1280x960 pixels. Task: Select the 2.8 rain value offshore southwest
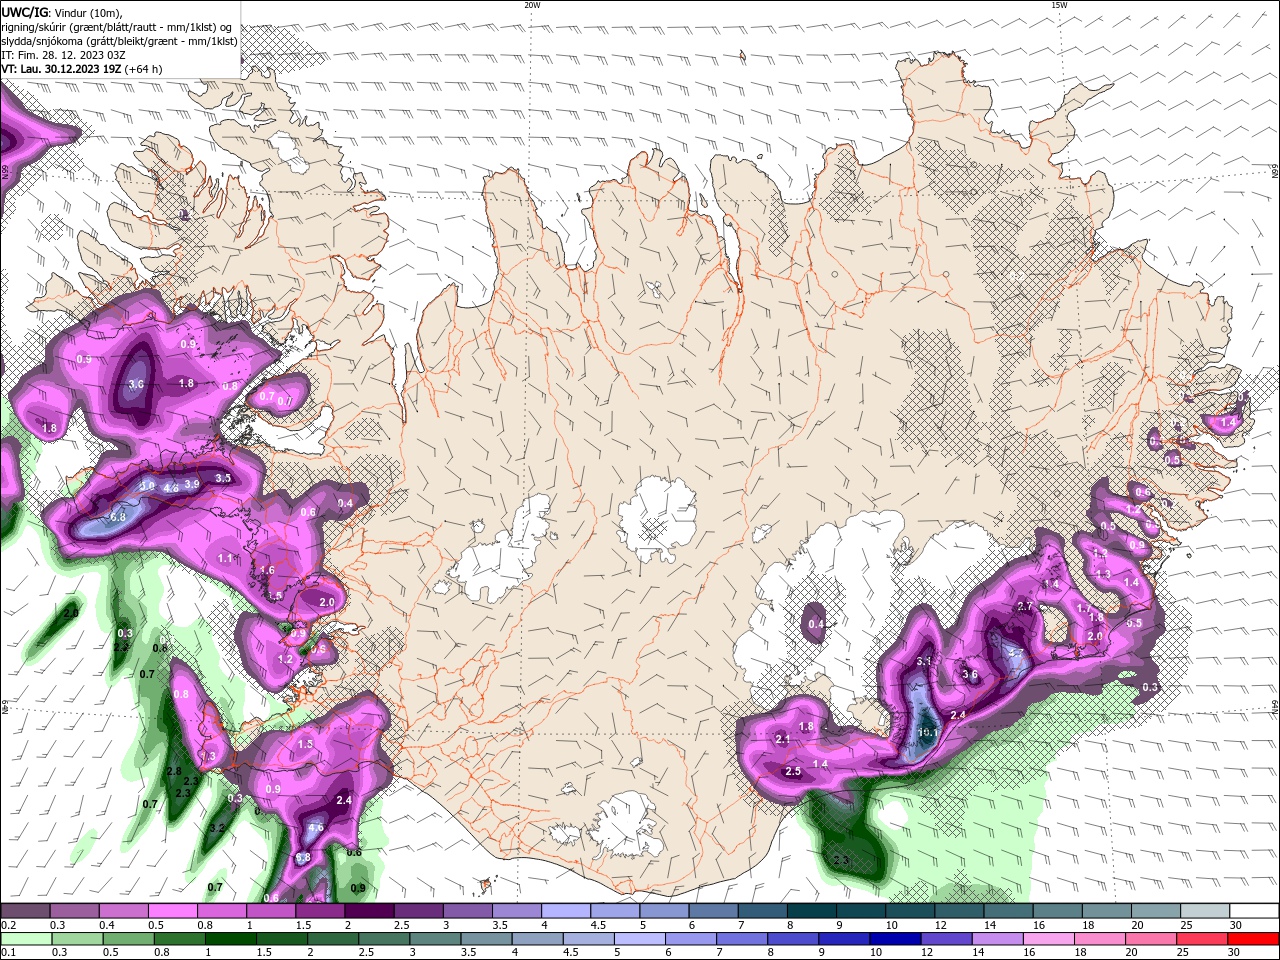tap(174, 771)
